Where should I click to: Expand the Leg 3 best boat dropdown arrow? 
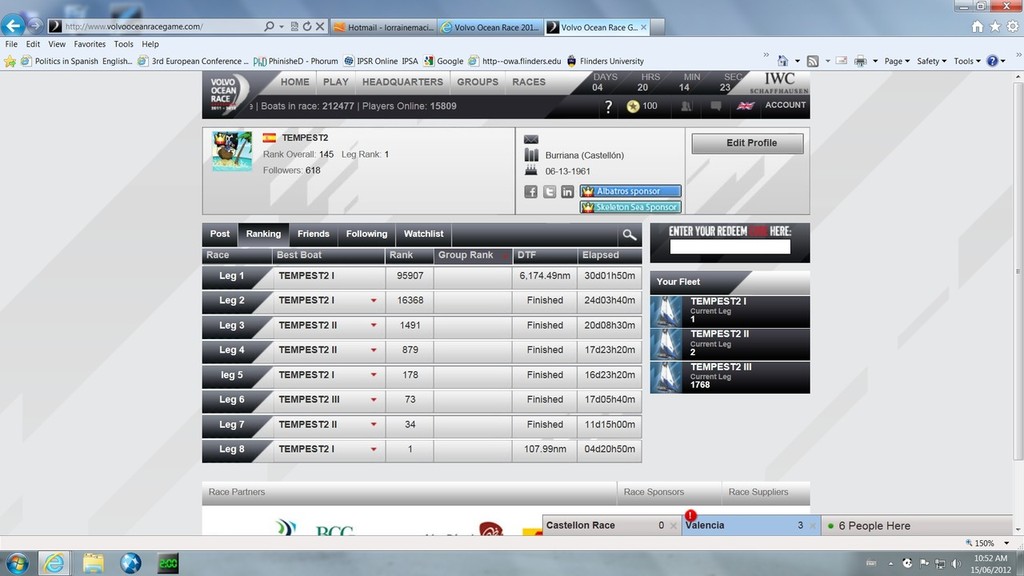[x=374, y=325]
